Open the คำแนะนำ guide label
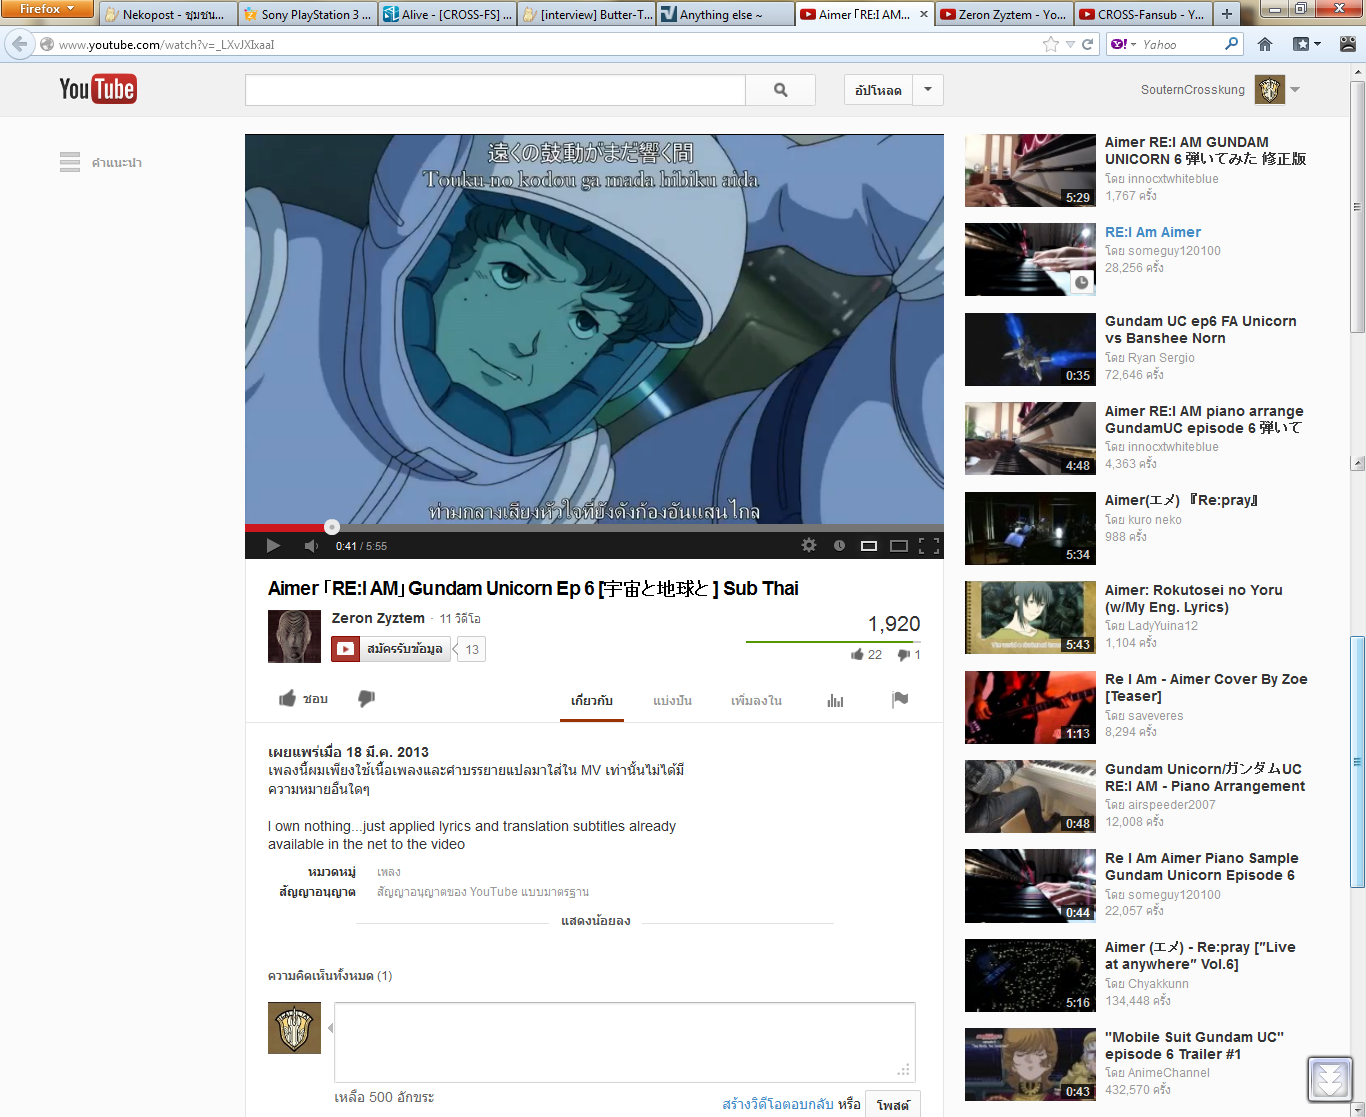This screenshot has height=1117, width=1366. [x=116, y=163]
